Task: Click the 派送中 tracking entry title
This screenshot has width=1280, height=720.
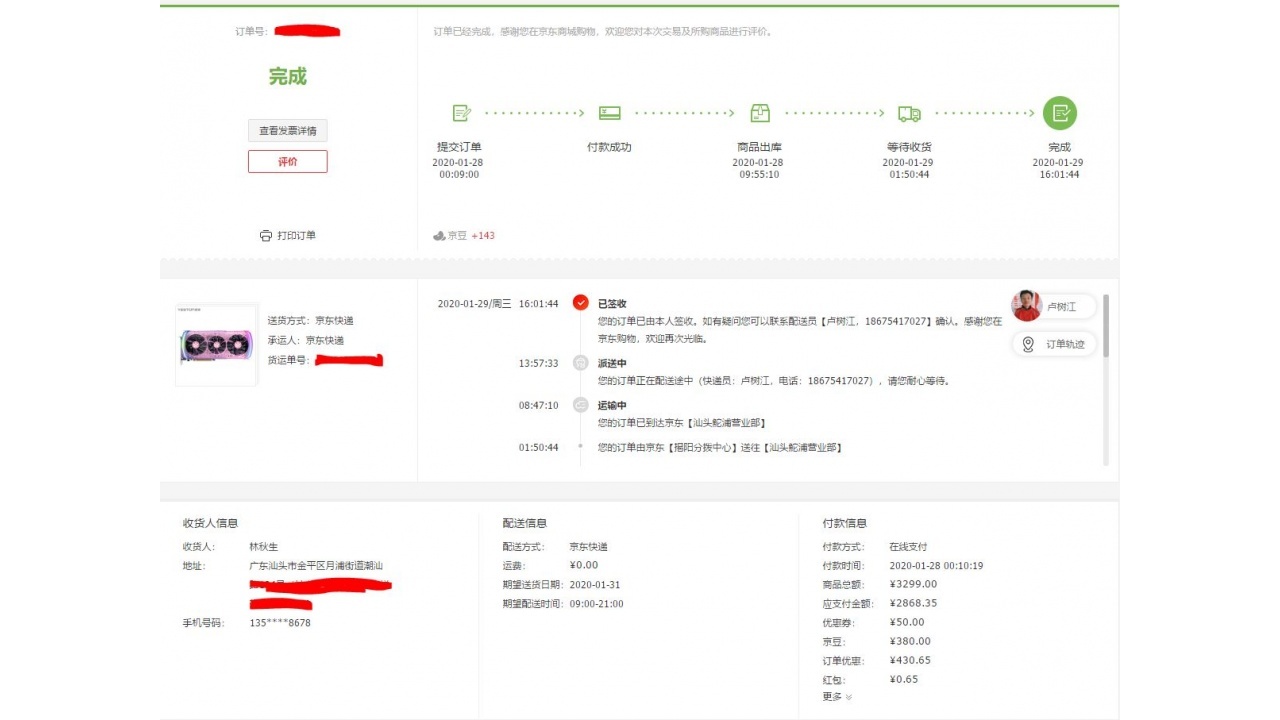Action: (612, 363)
